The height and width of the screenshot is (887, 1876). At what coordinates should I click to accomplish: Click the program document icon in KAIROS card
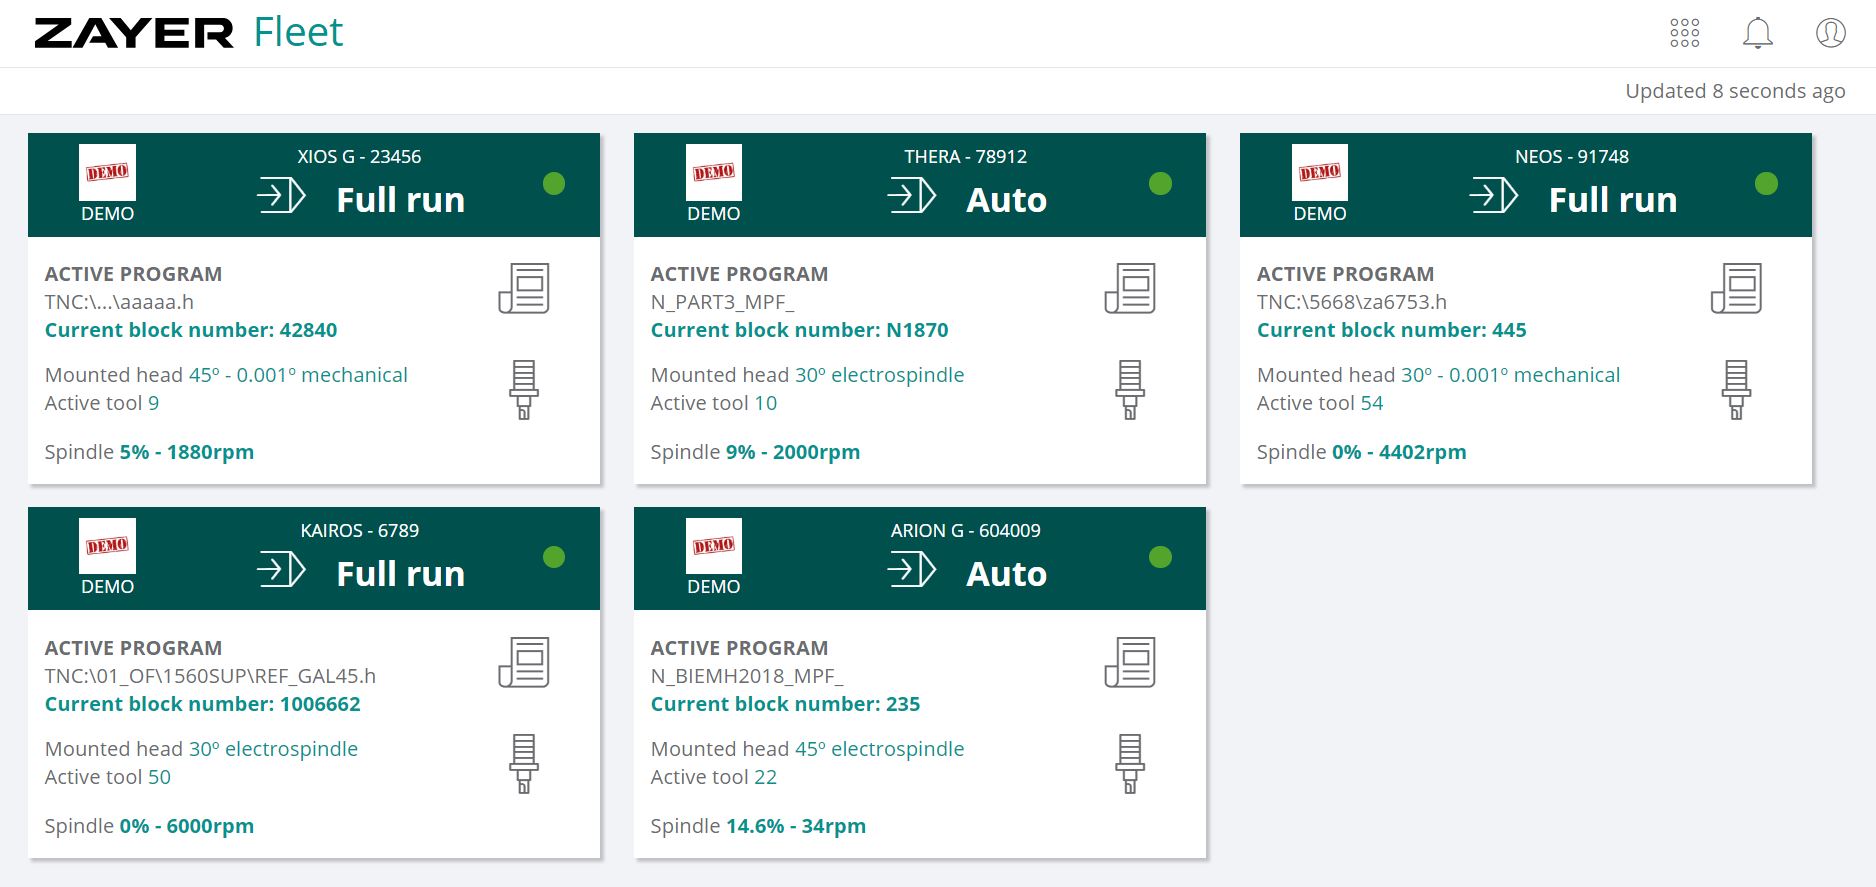coord(524,662)
